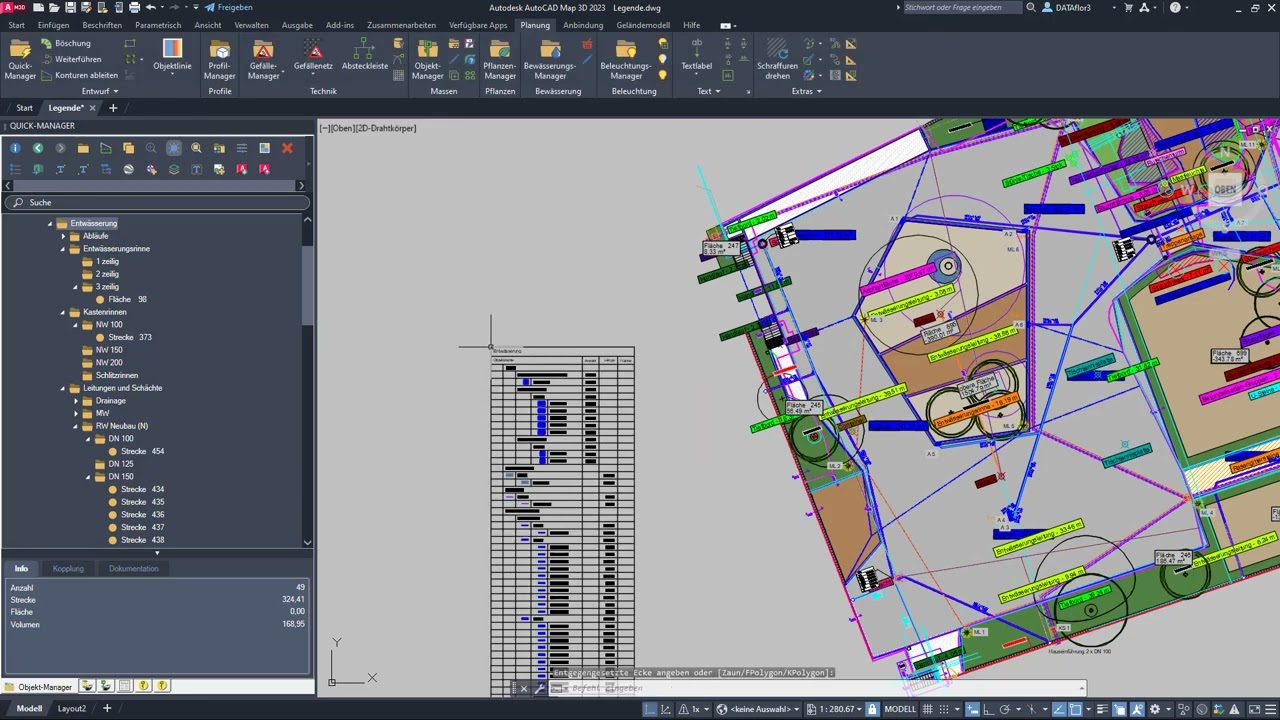This screenshot has width=1280, height=720.
Task: Toggle the selected blue square highlight button
Action: coord(174,148)
